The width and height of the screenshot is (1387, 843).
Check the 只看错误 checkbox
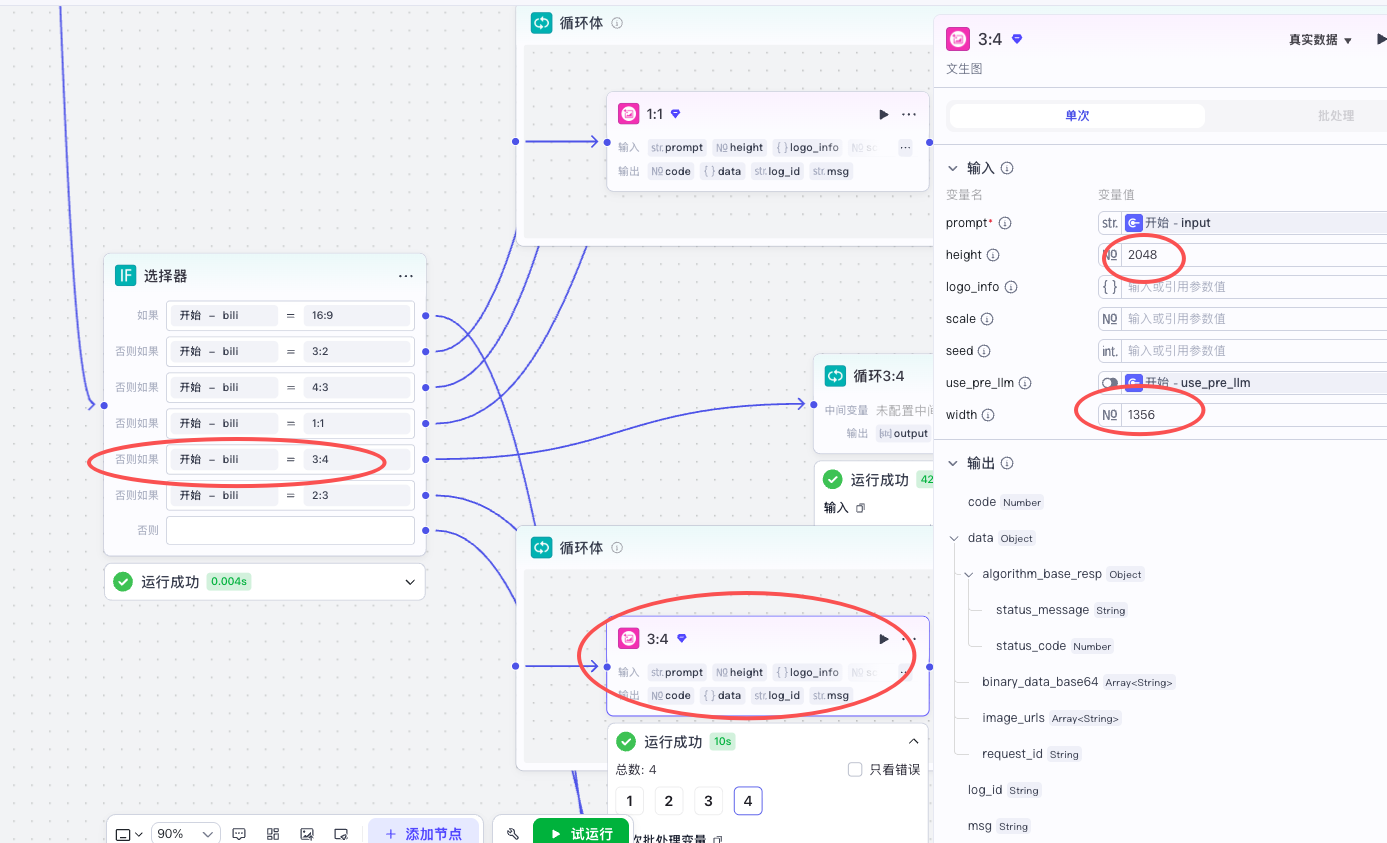click(855, 770)
